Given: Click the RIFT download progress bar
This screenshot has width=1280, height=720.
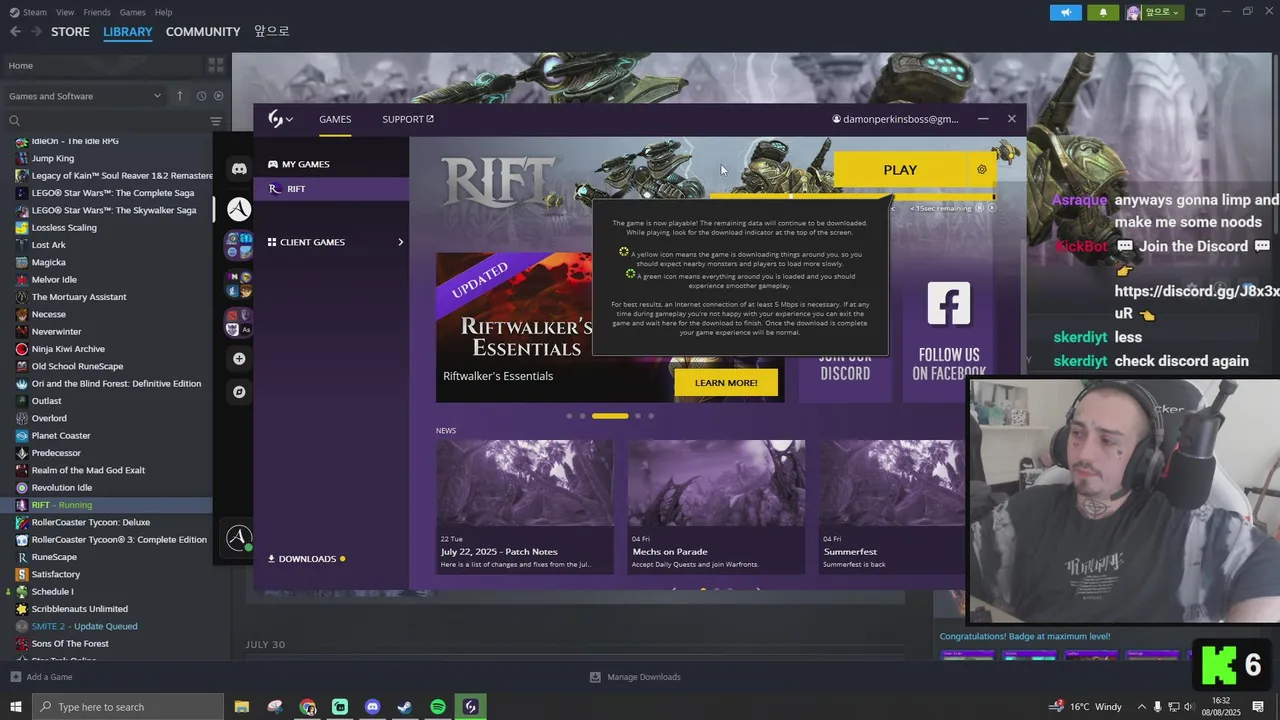Looking at the screenshot, I should coord(852,197).
